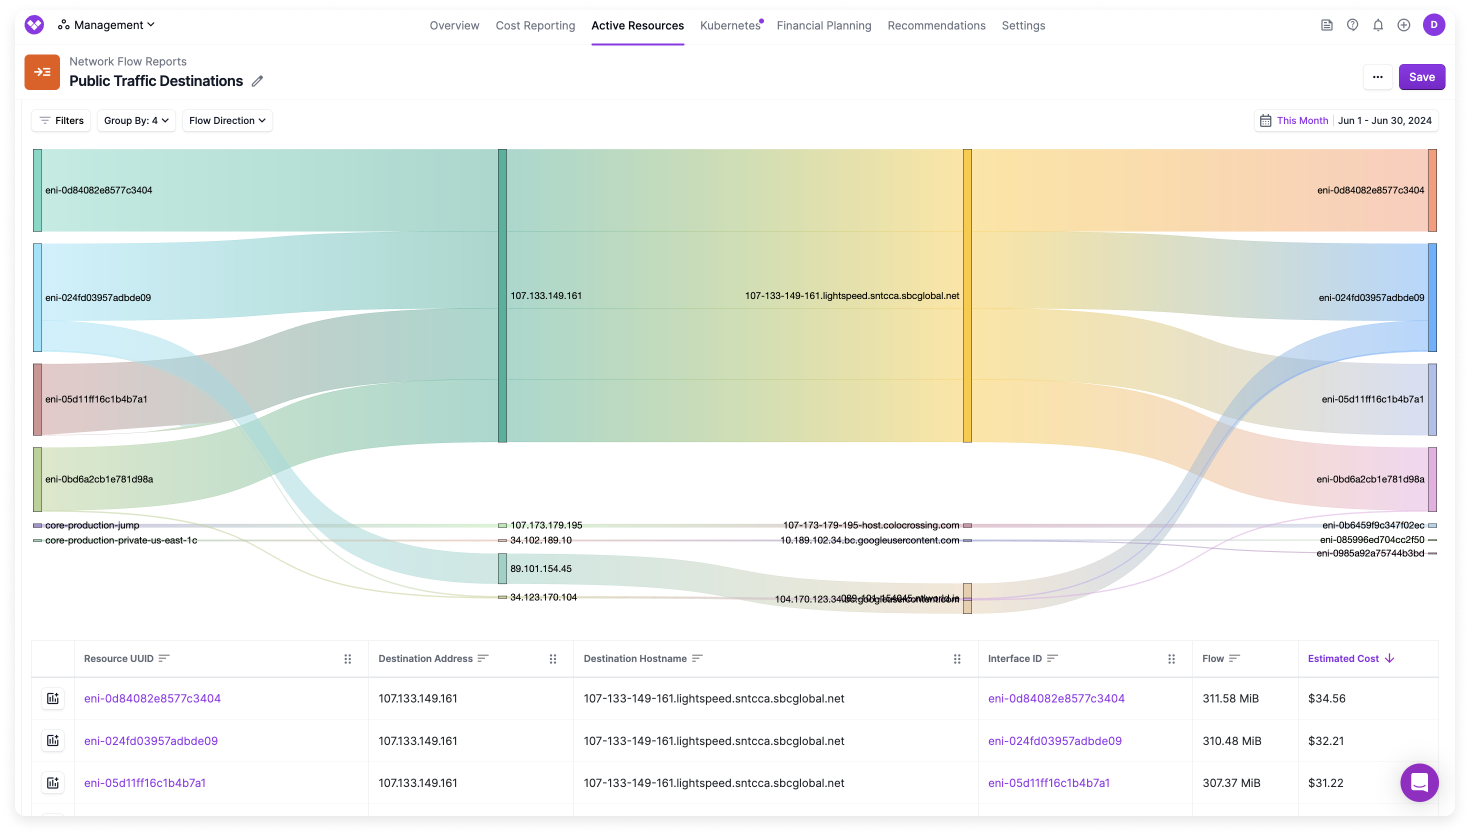Click the orange Network Flow Reports icon
This screenshot has height=836, width=1470.
42,72
